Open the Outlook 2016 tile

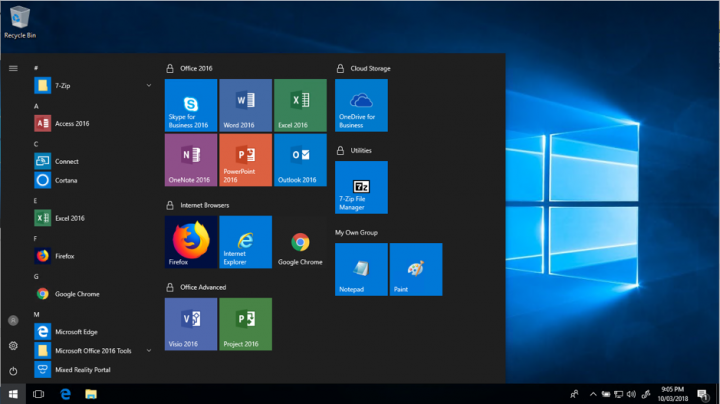point(300,160)
